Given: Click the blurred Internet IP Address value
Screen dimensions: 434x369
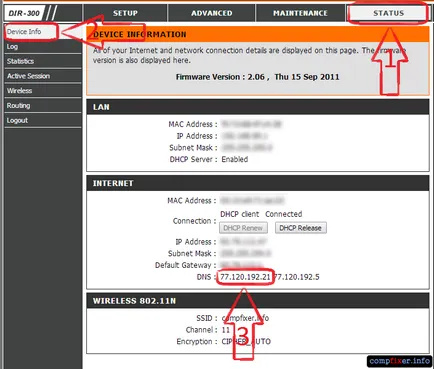Looking at the screenshot, I should tap(243, 242).
